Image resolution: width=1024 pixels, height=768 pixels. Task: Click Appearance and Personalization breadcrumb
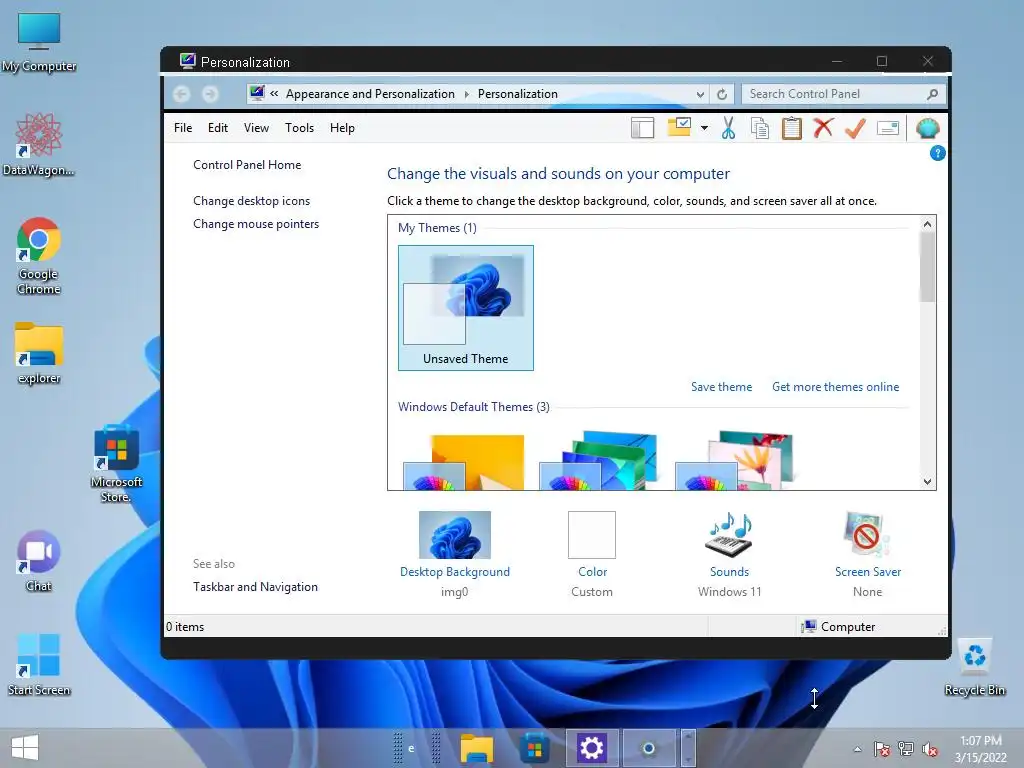370,94
